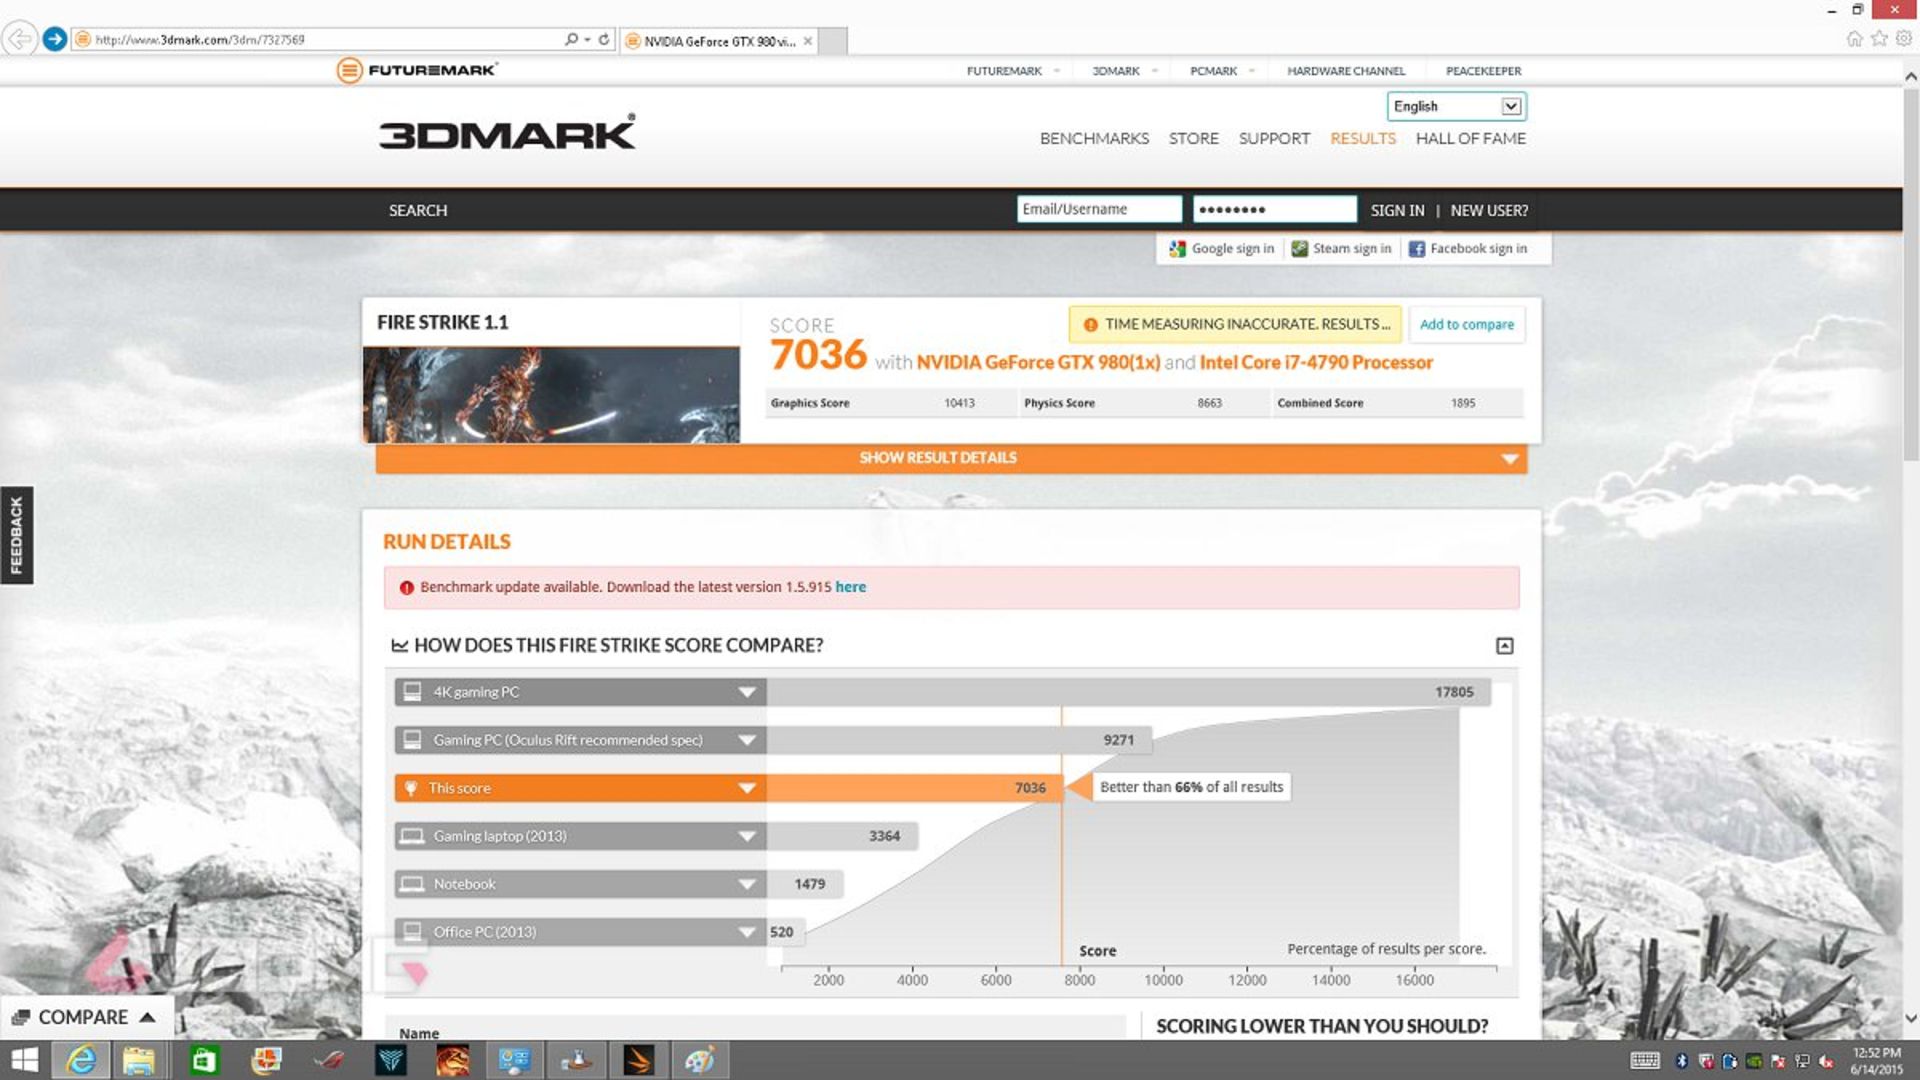This screenshot has height=1080, width=1920.
Task: Click the password input field
Action: point(1275,209)
